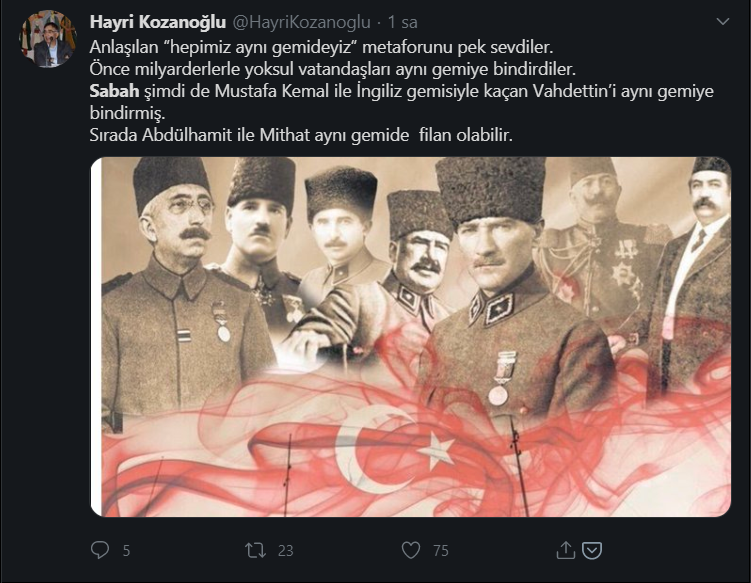View the attached historical collage image
751x583 pixels.
pos(410,337)
